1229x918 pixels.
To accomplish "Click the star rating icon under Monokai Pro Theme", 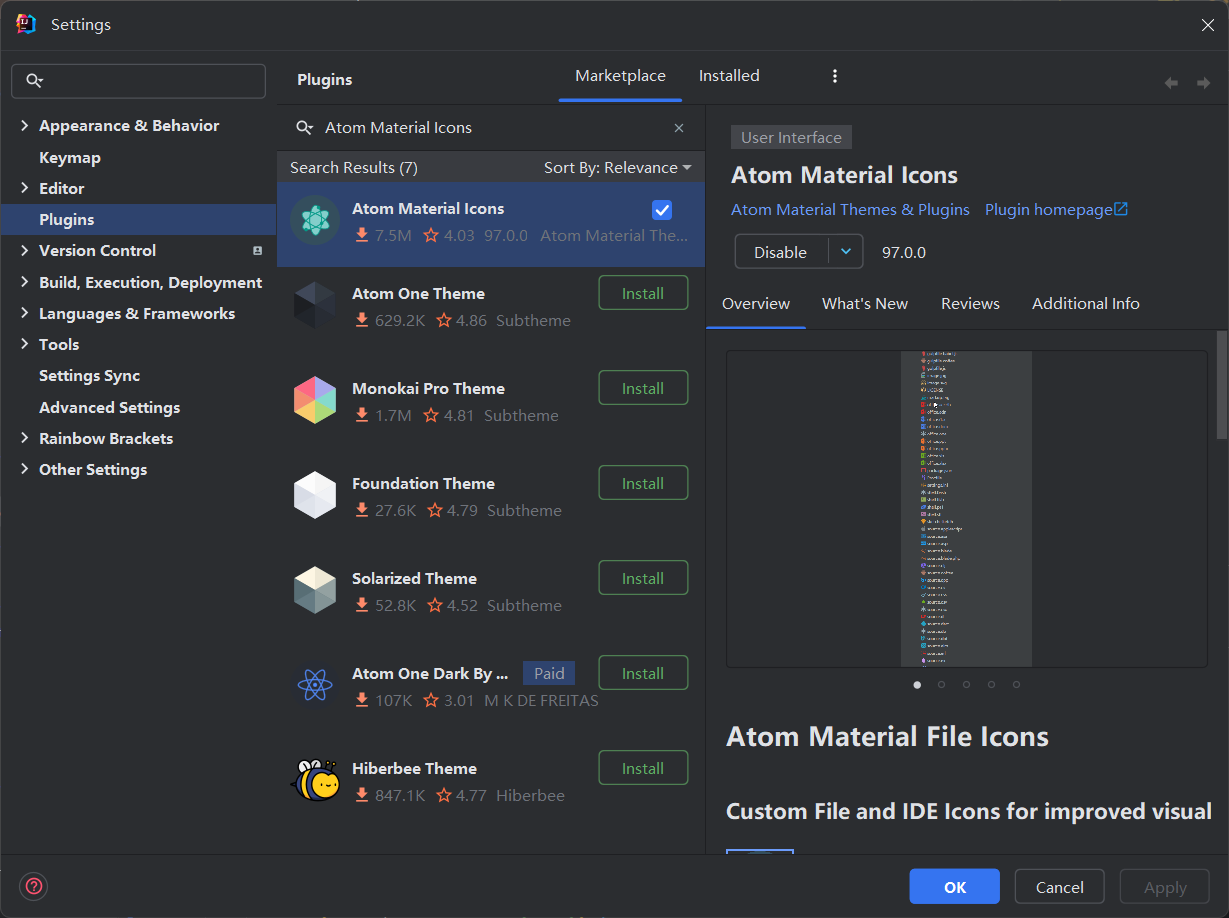I will tap(431, 415).
